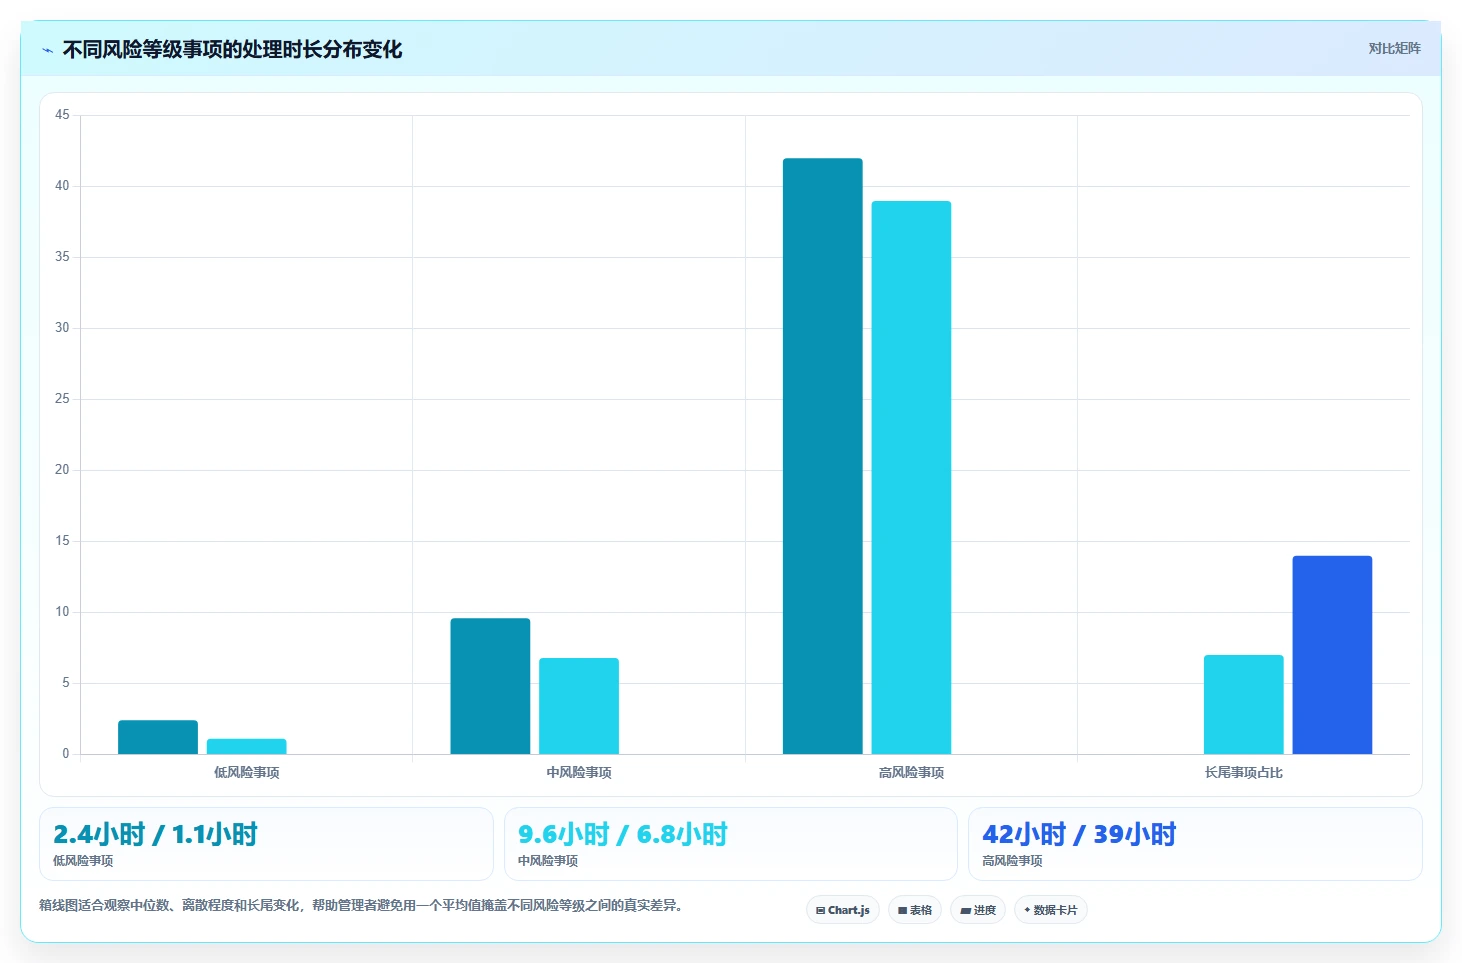Screen dimensions: 1462x963
Task: Click the 对比矩阵 label in the header
Action: click(x=1394, y=48)
